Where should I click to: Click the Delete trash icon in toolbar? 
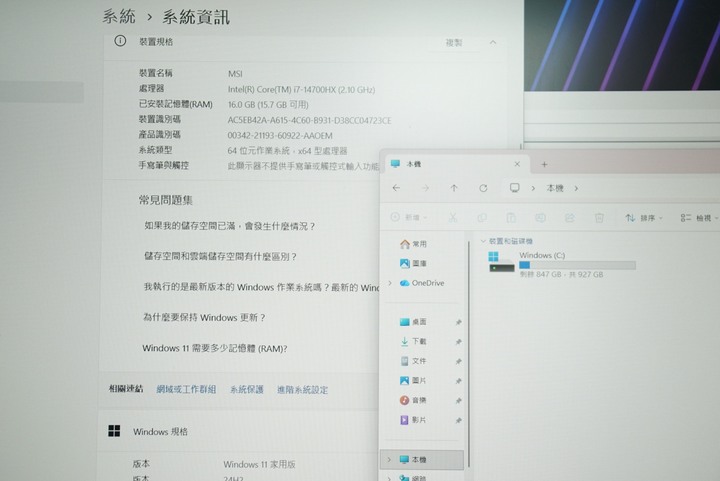599,217
